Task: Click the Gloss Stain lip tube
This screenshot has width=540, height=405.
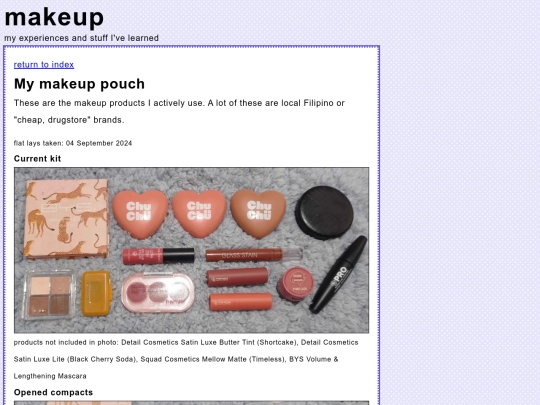Action: [253, 255]
